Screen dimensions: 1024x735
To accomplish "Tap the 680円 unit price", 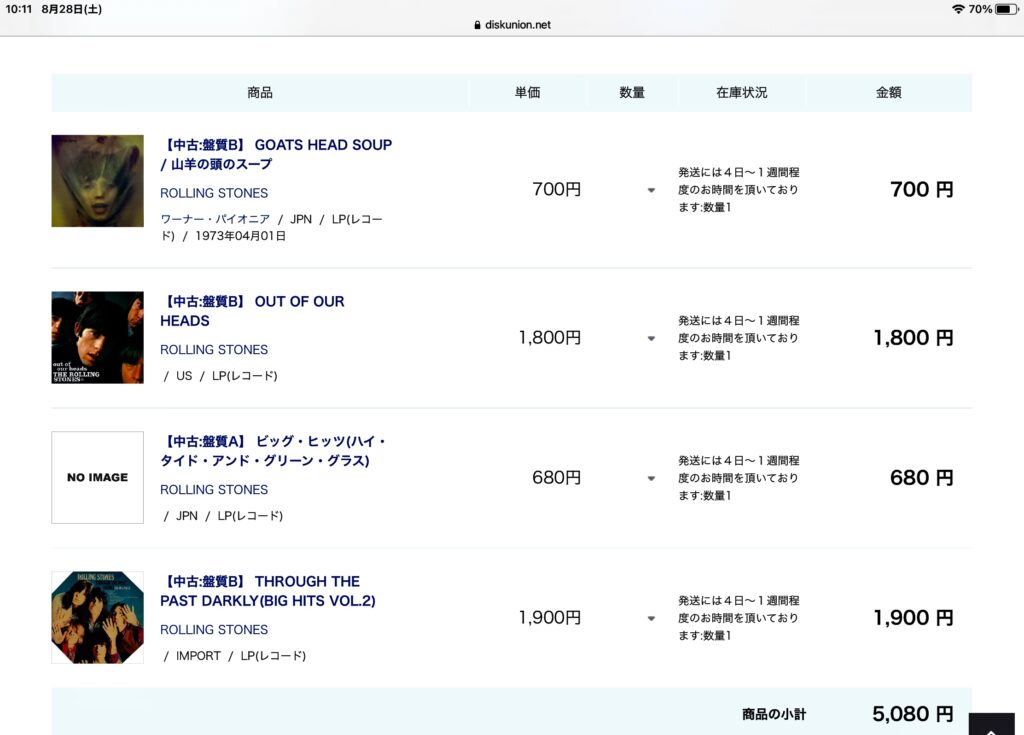I will tap(556, 478).
